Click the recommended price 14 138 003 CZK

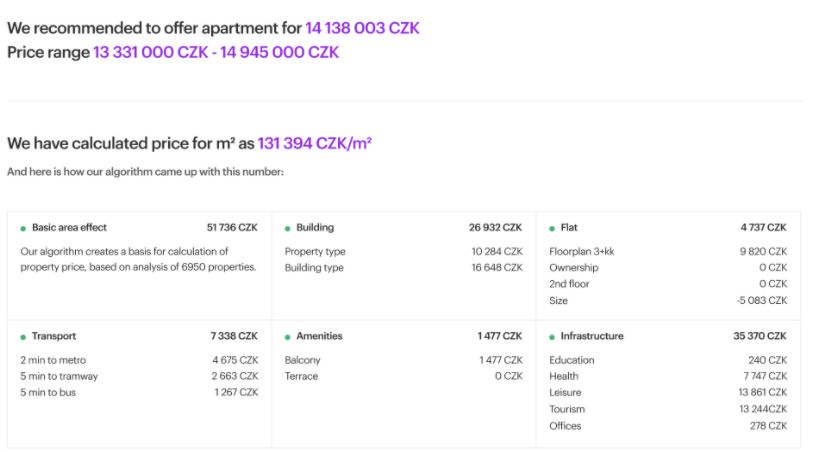click(362, 28)
